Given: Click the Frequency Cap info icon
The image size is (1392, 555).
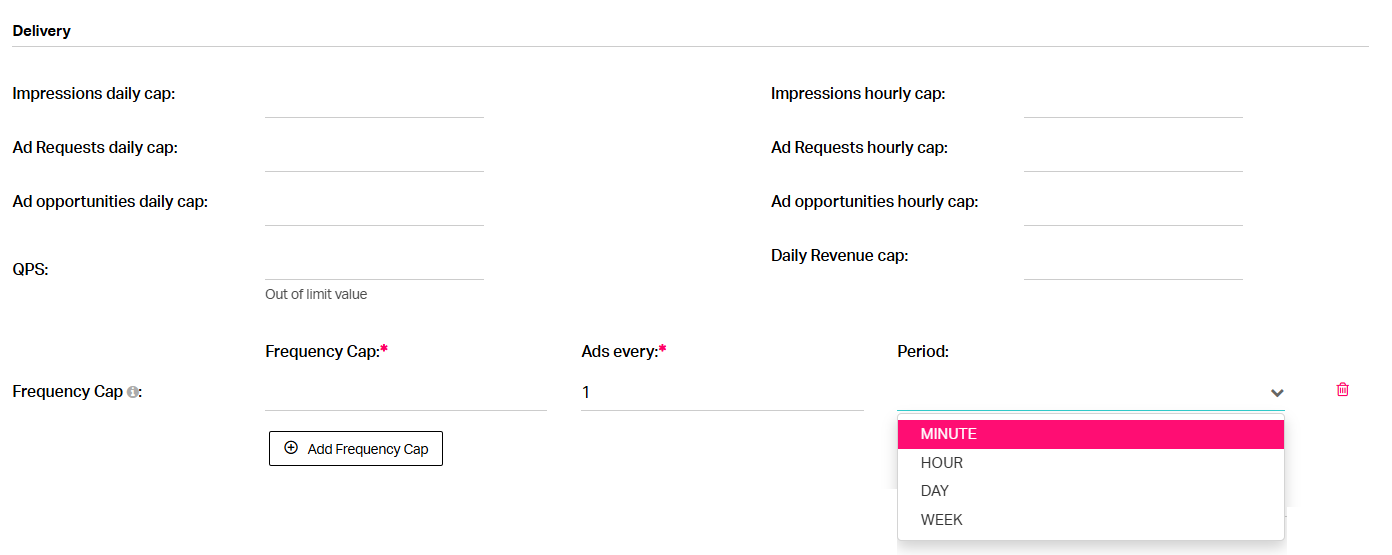Looking at the screenshot, I should click(x=132, y=392).
